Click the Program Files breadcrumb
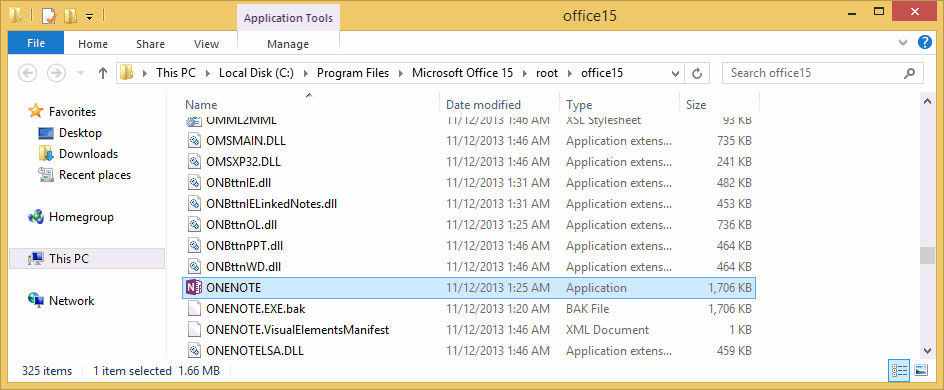The image size is (944, 390). point(353,73)
